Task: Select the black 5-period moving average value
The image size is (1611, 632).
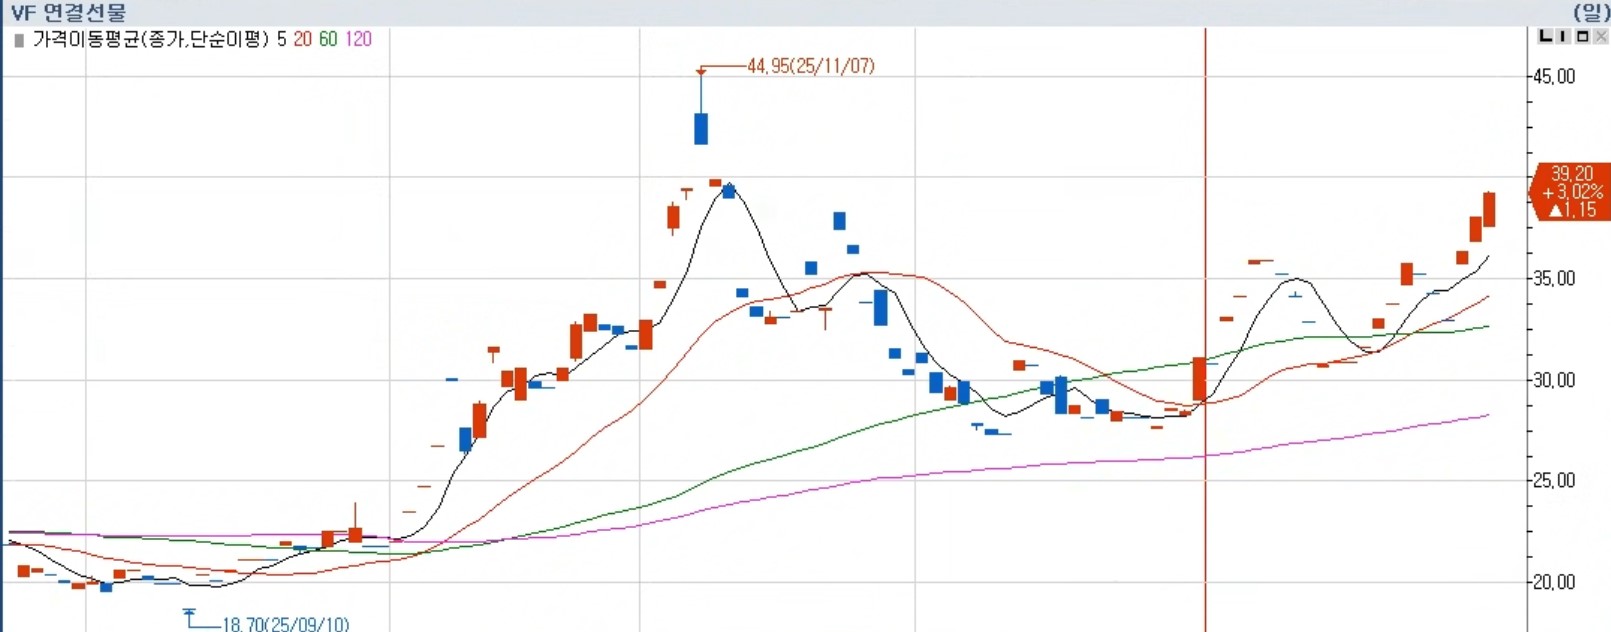Action: point(282,39)
